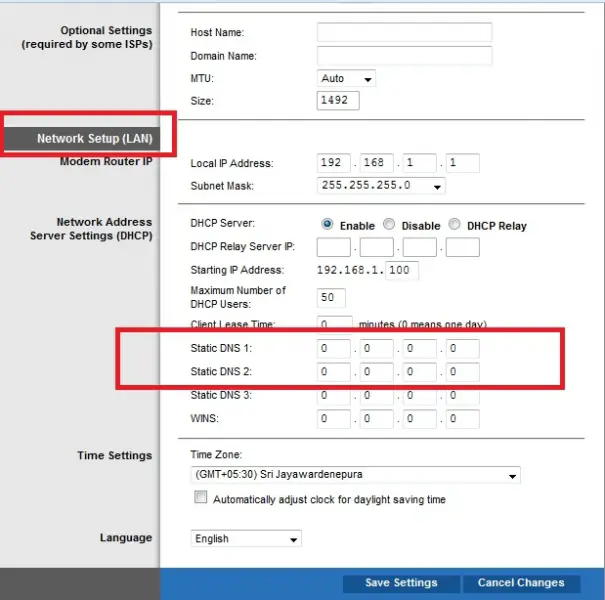Click DHCP Relay Server IP fourth octet field
This screenshot has height=600, width=605.
[x=463, y=247]
